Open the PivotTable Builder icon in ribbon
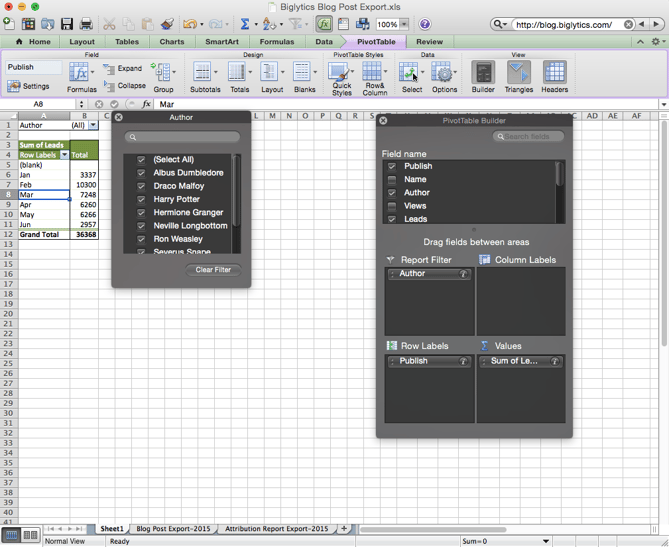669x547 pixels. pos(483,75)
